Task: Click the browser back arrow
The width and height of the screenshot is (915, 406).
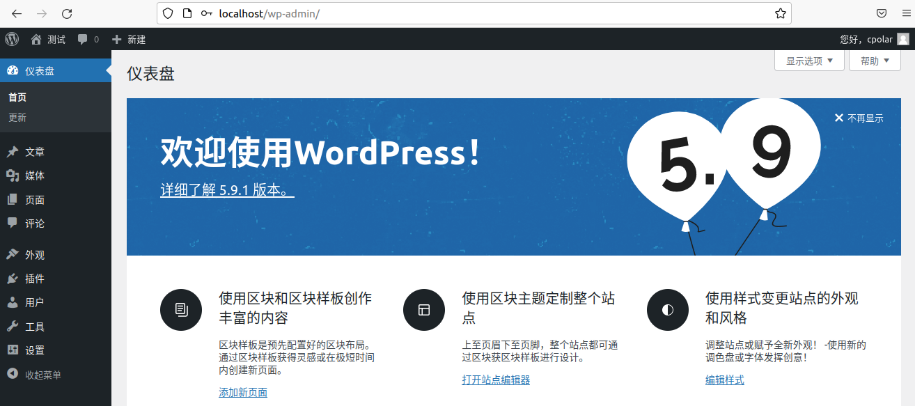Action: click(x=17, y=14)
